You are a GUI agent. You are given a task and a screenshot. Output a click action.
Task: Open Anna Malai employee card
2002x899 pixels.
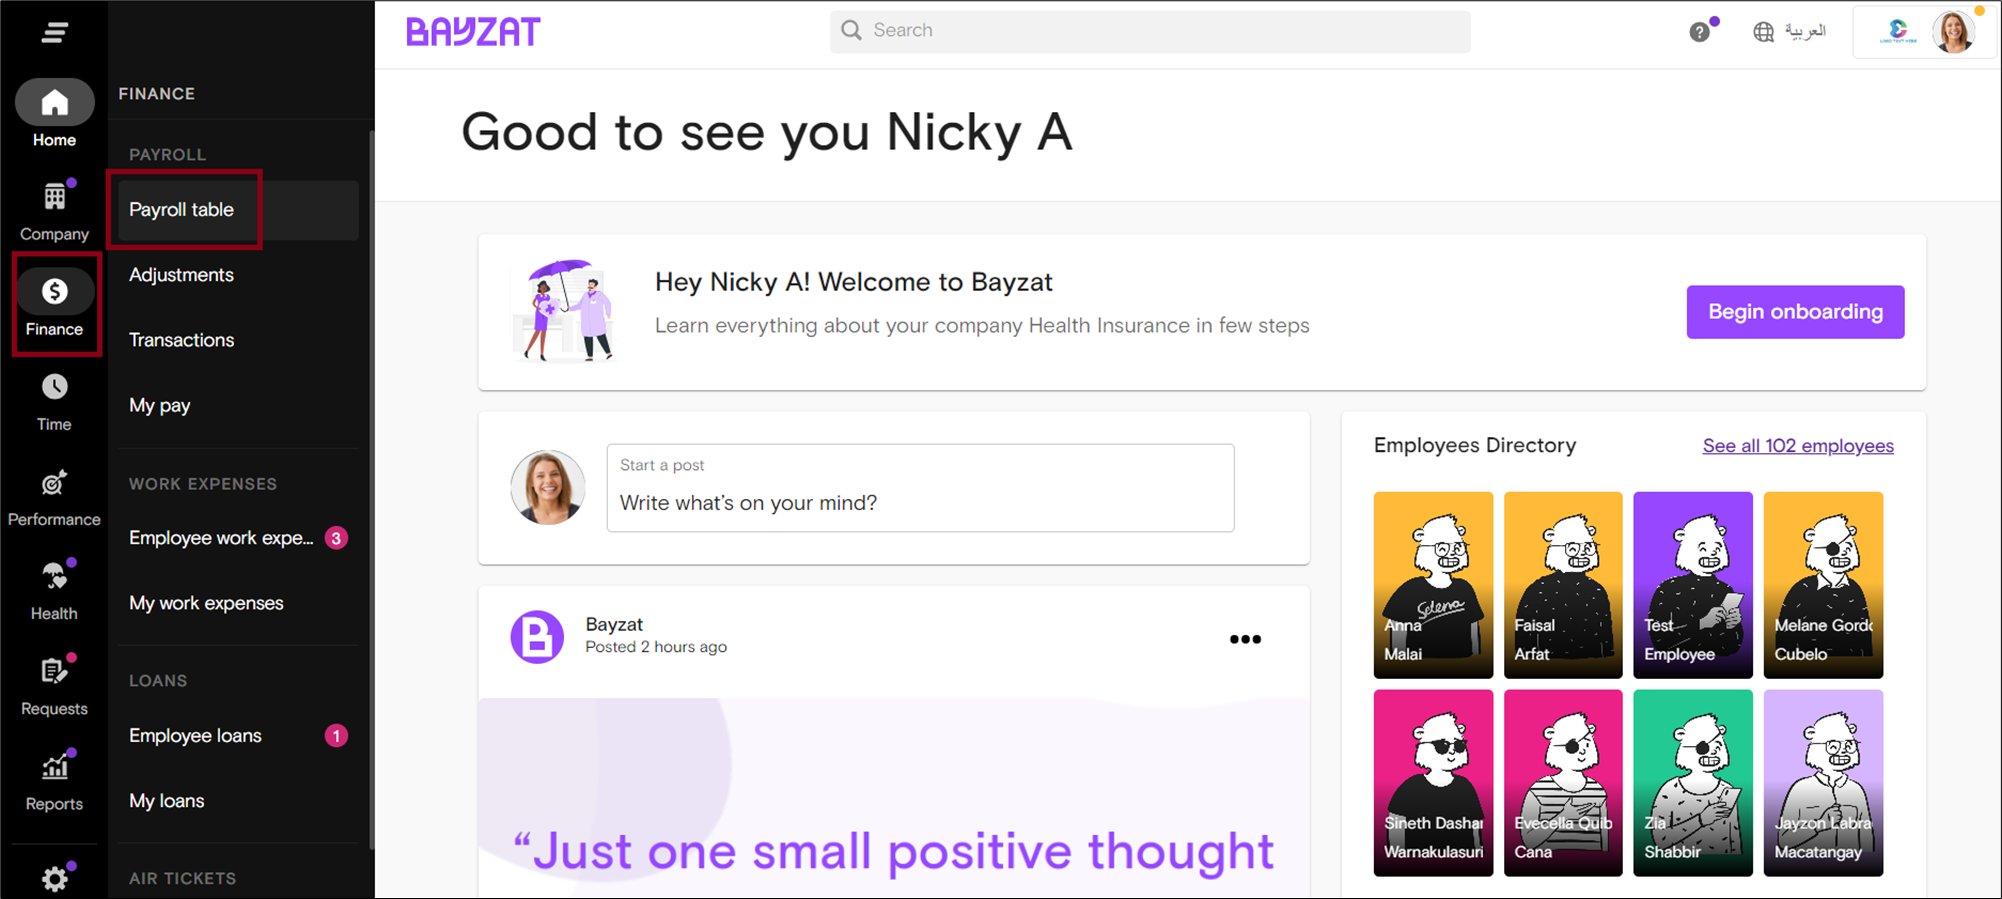point(1433,585)
